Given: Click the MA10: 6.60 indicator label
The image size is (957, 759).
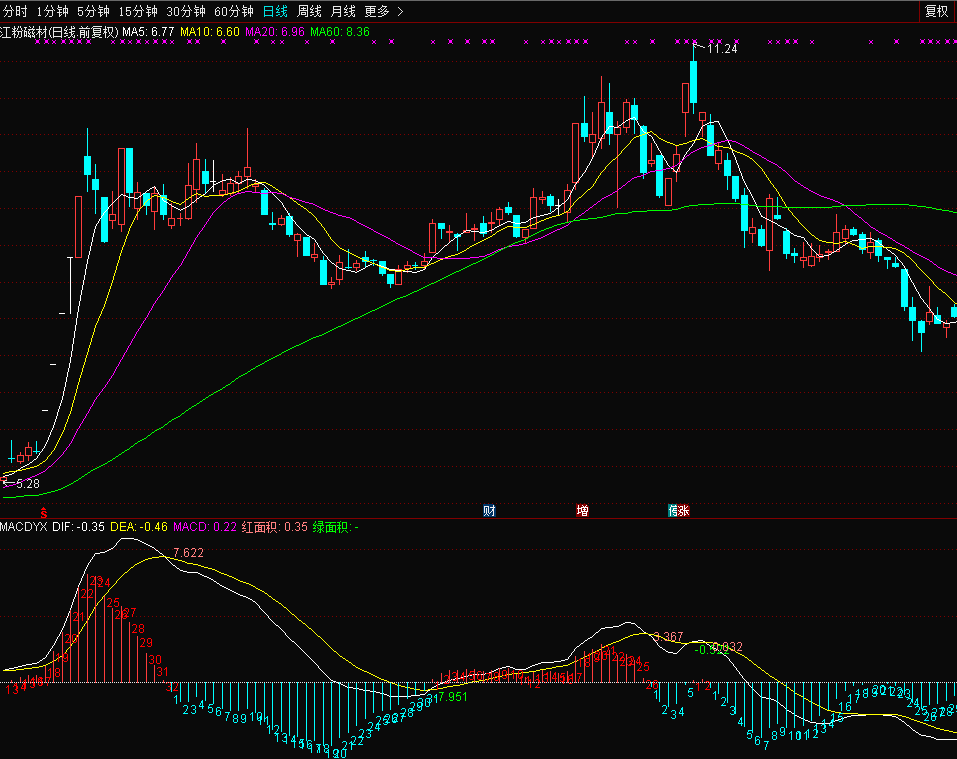Looking at the screenshot, I should pyautogui.click(x=210, y=32).
